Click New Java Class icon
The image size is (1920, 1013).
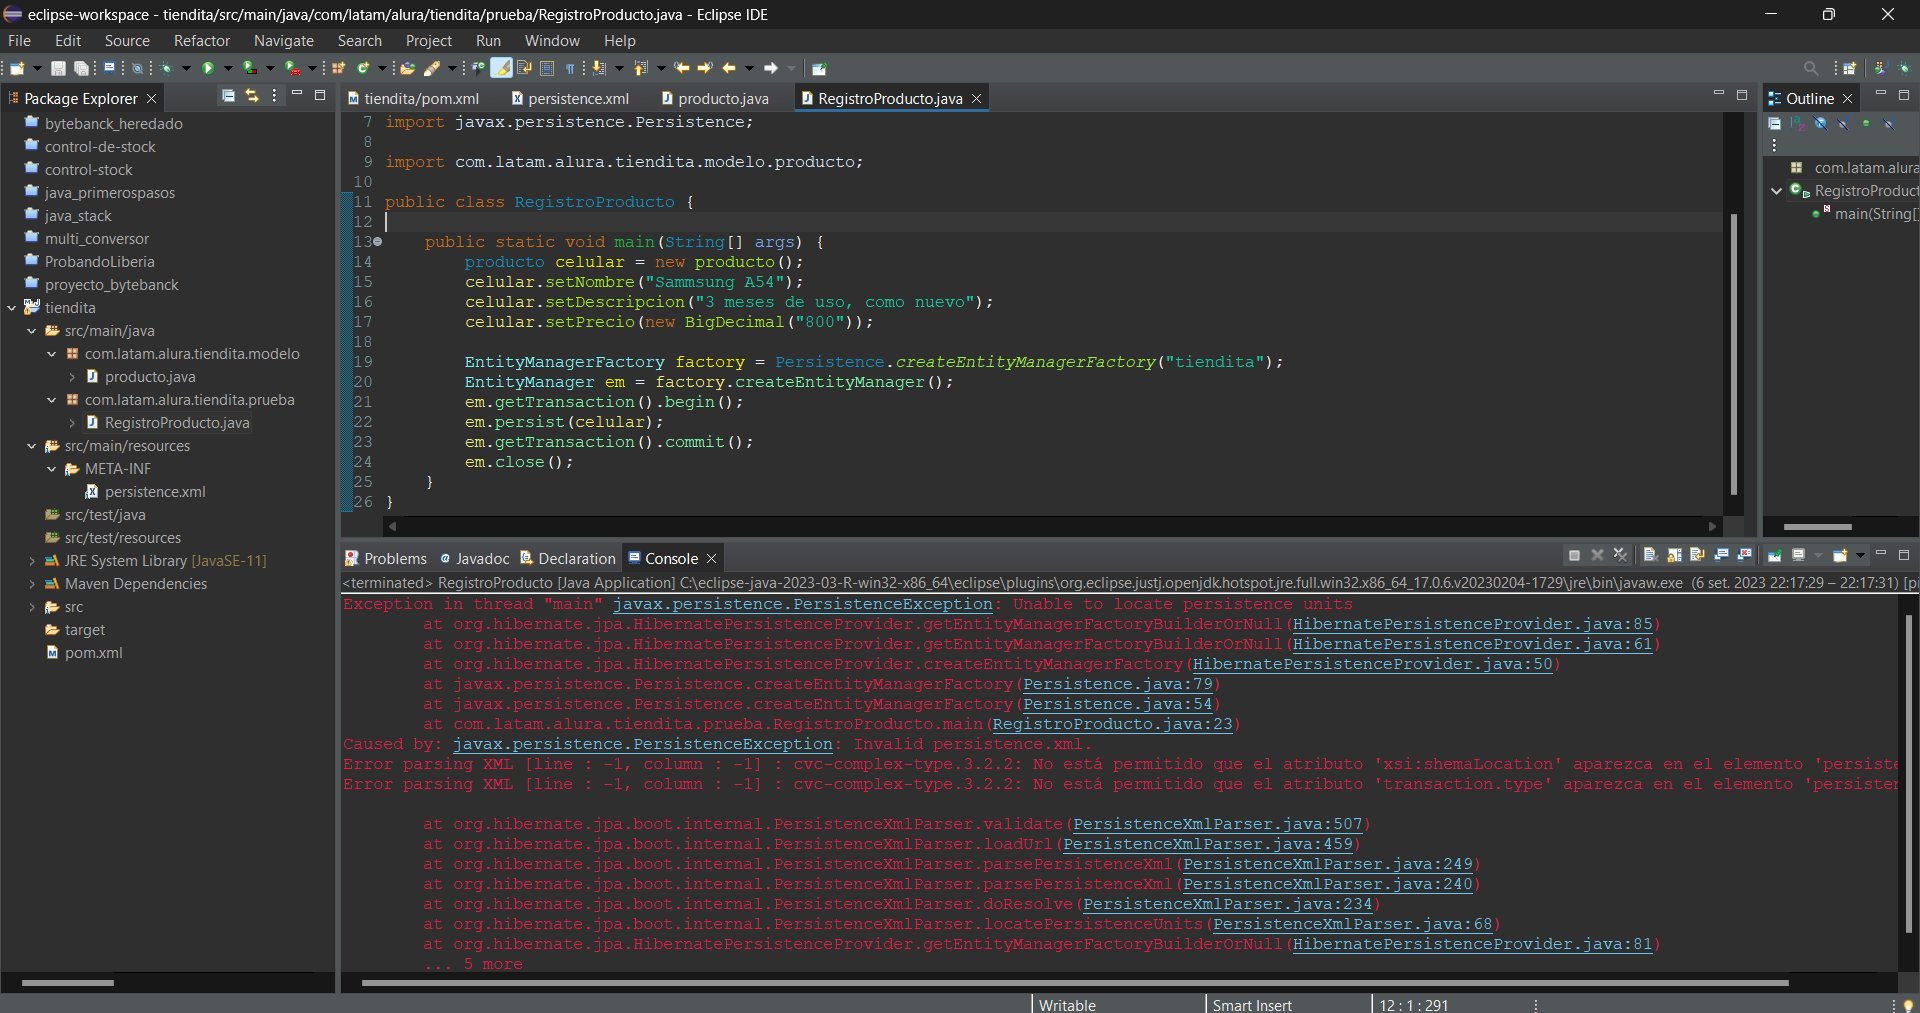(x=363, y=68)
